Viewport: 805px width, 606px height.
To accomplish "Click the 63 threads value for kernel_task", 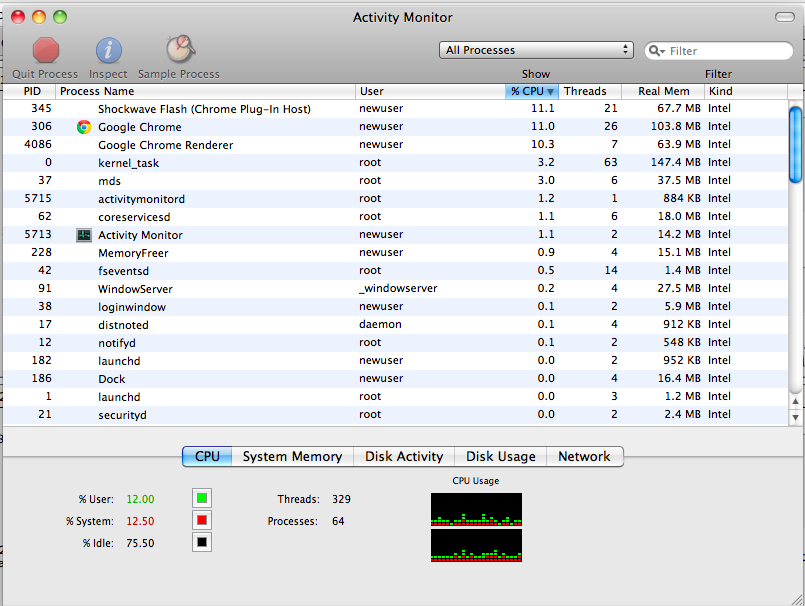I will (x=610, y=162).
